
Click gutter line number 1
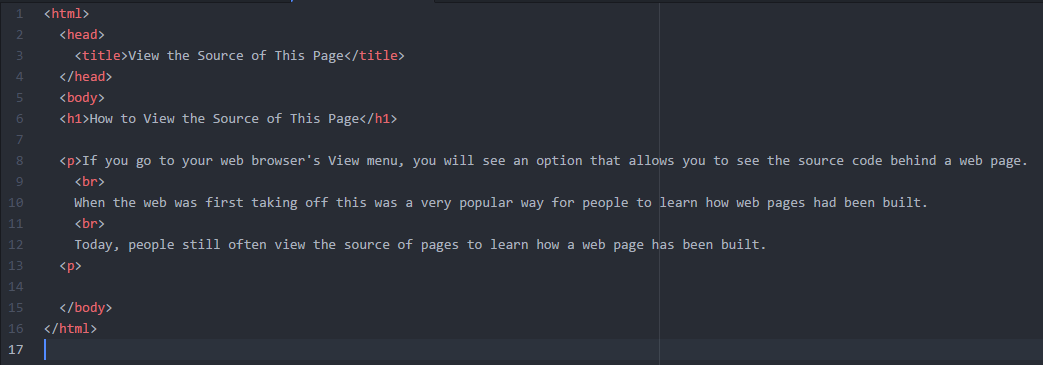point(20,13)
